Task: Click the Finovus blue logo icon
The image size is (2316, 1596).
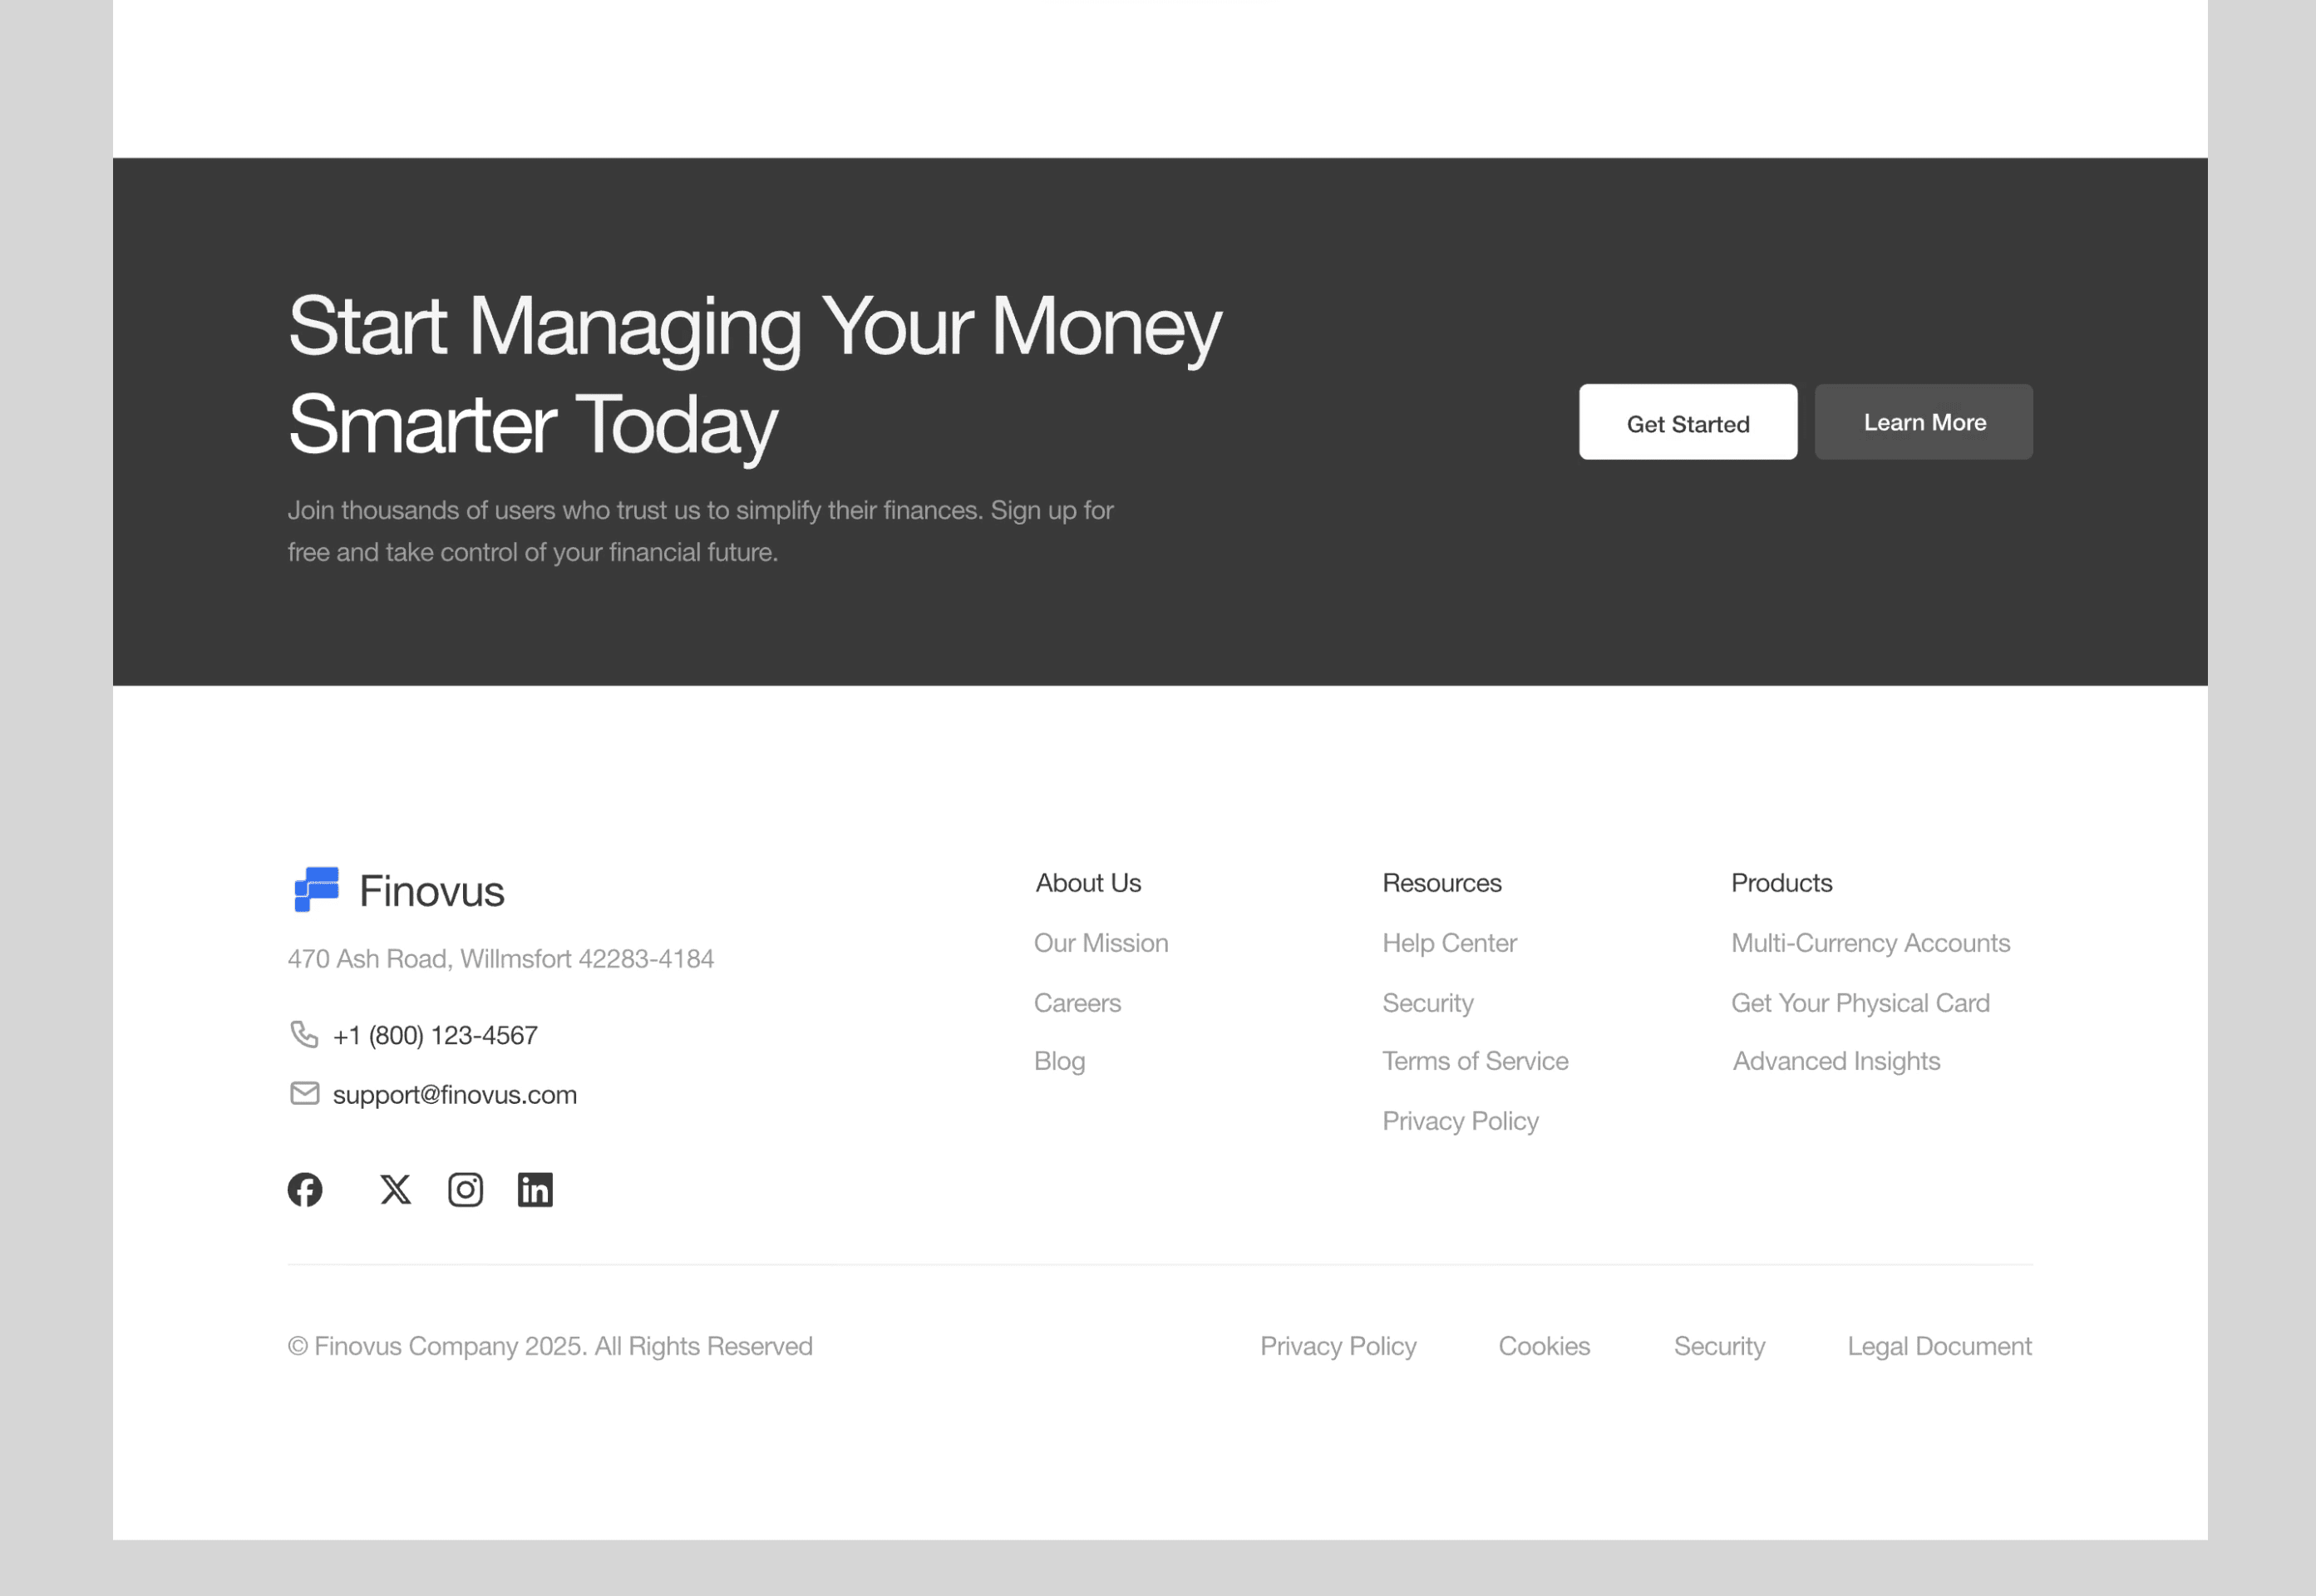Action: (x=316, y=889)
